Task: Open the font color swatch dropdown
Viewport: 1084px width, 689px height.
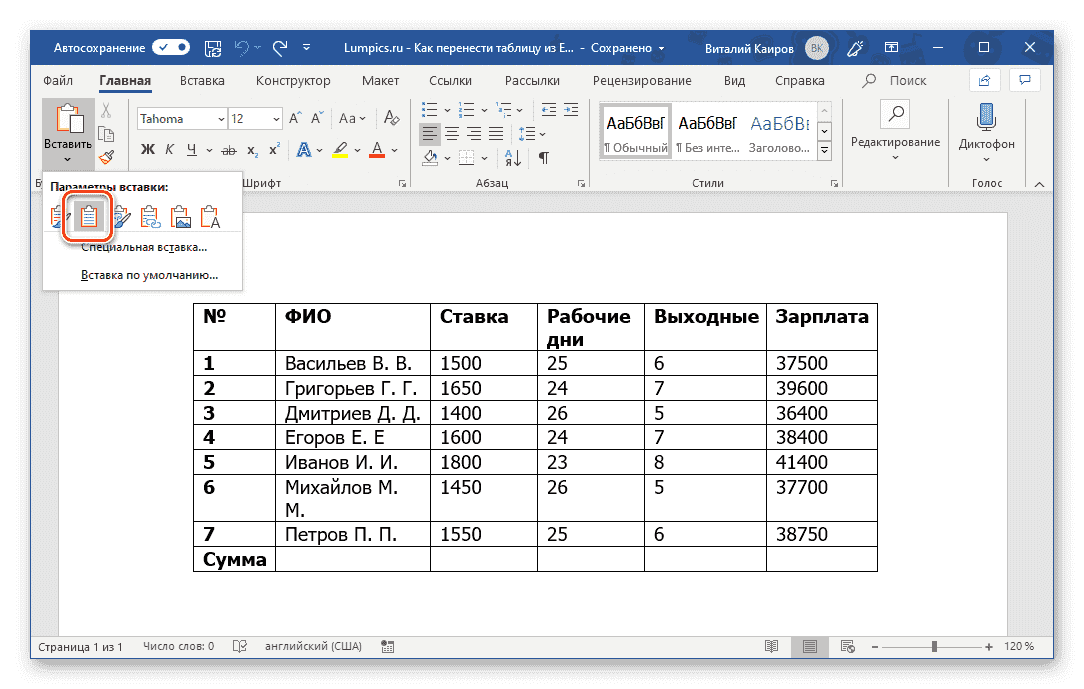Action: (x=390, y=149)
